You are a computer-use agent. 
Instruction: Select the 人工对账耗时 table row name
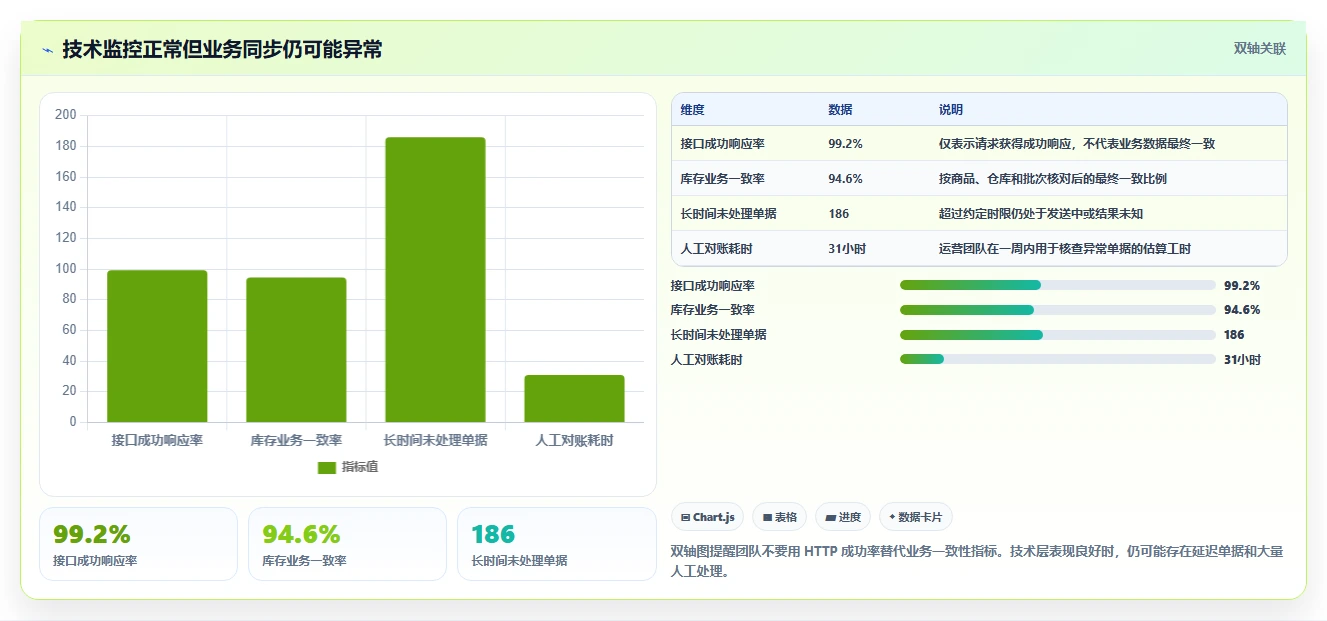(716, 249)
